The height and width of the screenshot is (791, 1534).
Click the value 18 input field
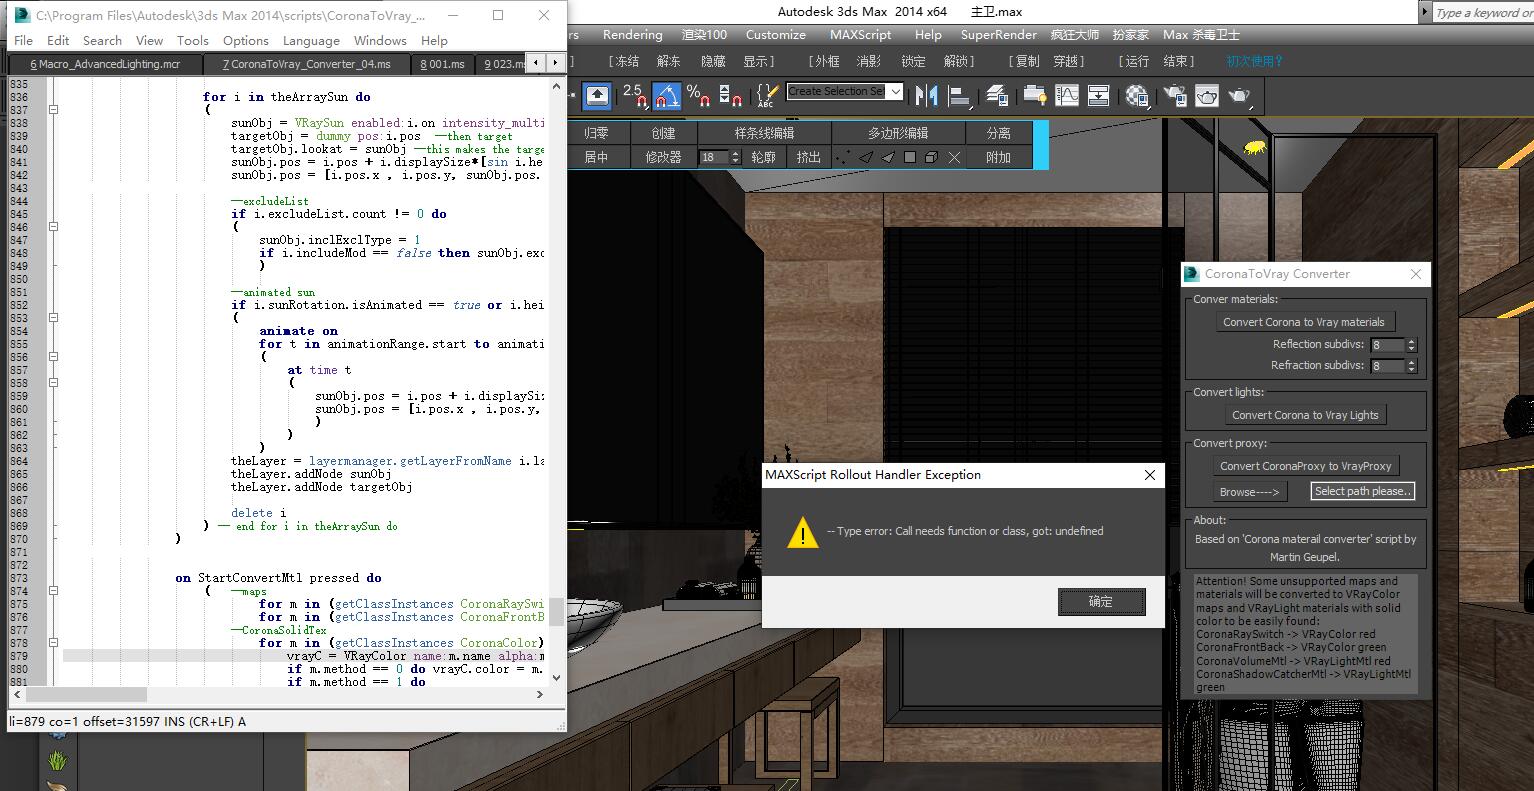click(715, 157)
